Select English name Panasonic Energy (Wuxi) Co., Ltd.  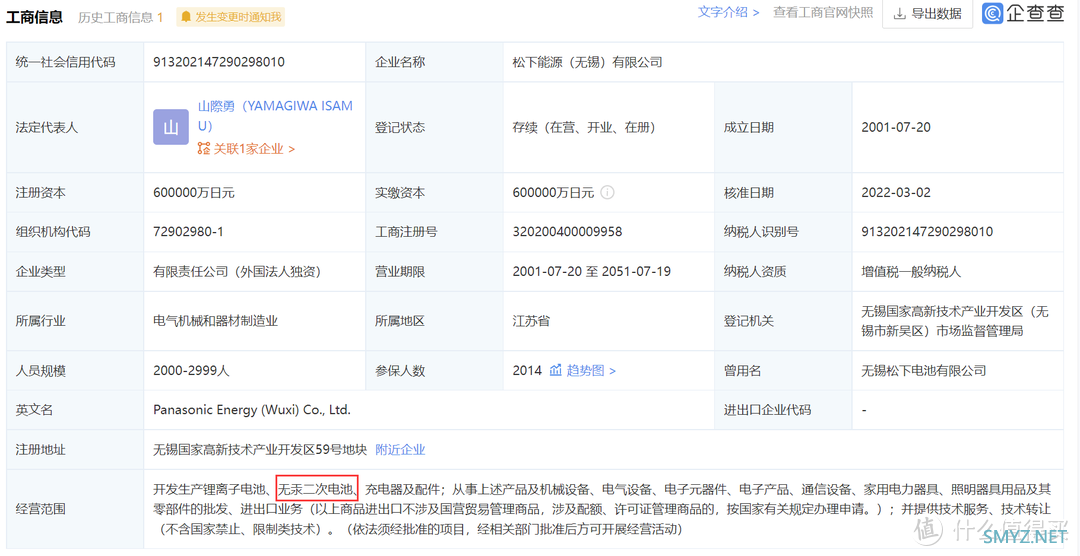252,410
